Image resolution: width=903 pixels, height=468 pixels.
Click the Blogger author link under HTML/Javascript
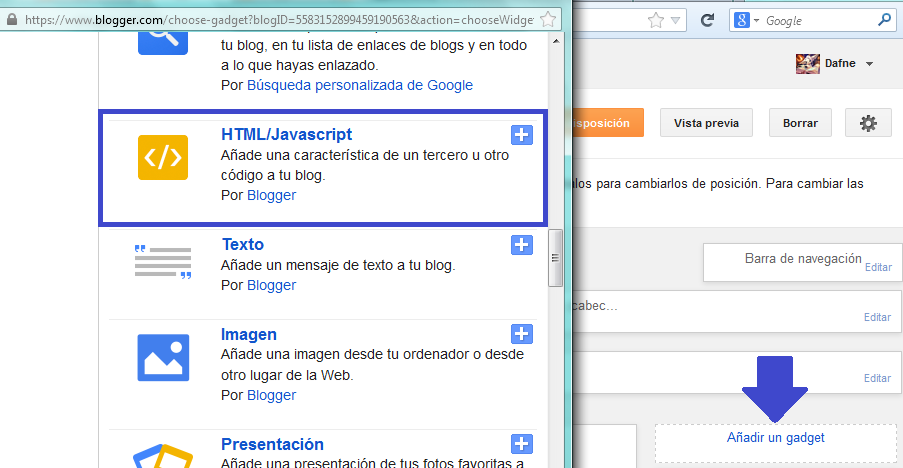tap(271, 195)
